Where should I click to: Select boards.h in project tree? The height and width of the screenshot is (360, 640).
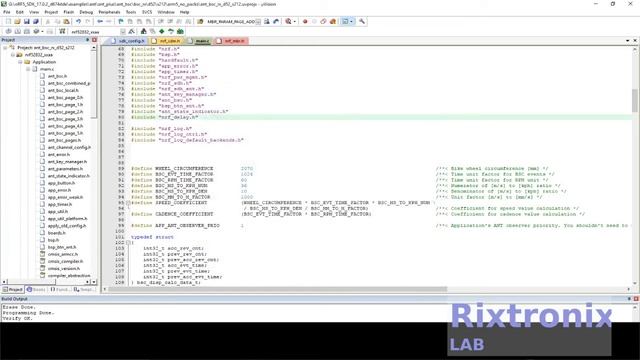pos(56,233)
